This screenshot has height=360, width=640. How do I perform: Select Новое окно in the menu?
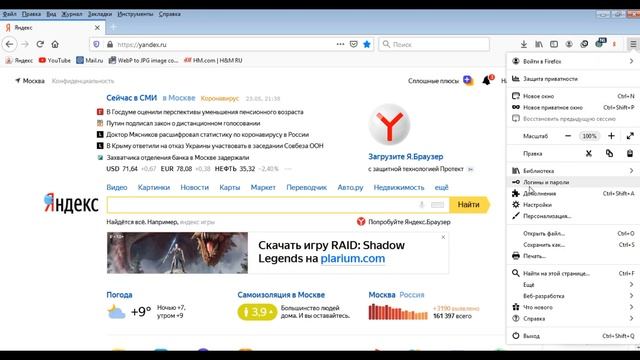click(x=573, y=96)
